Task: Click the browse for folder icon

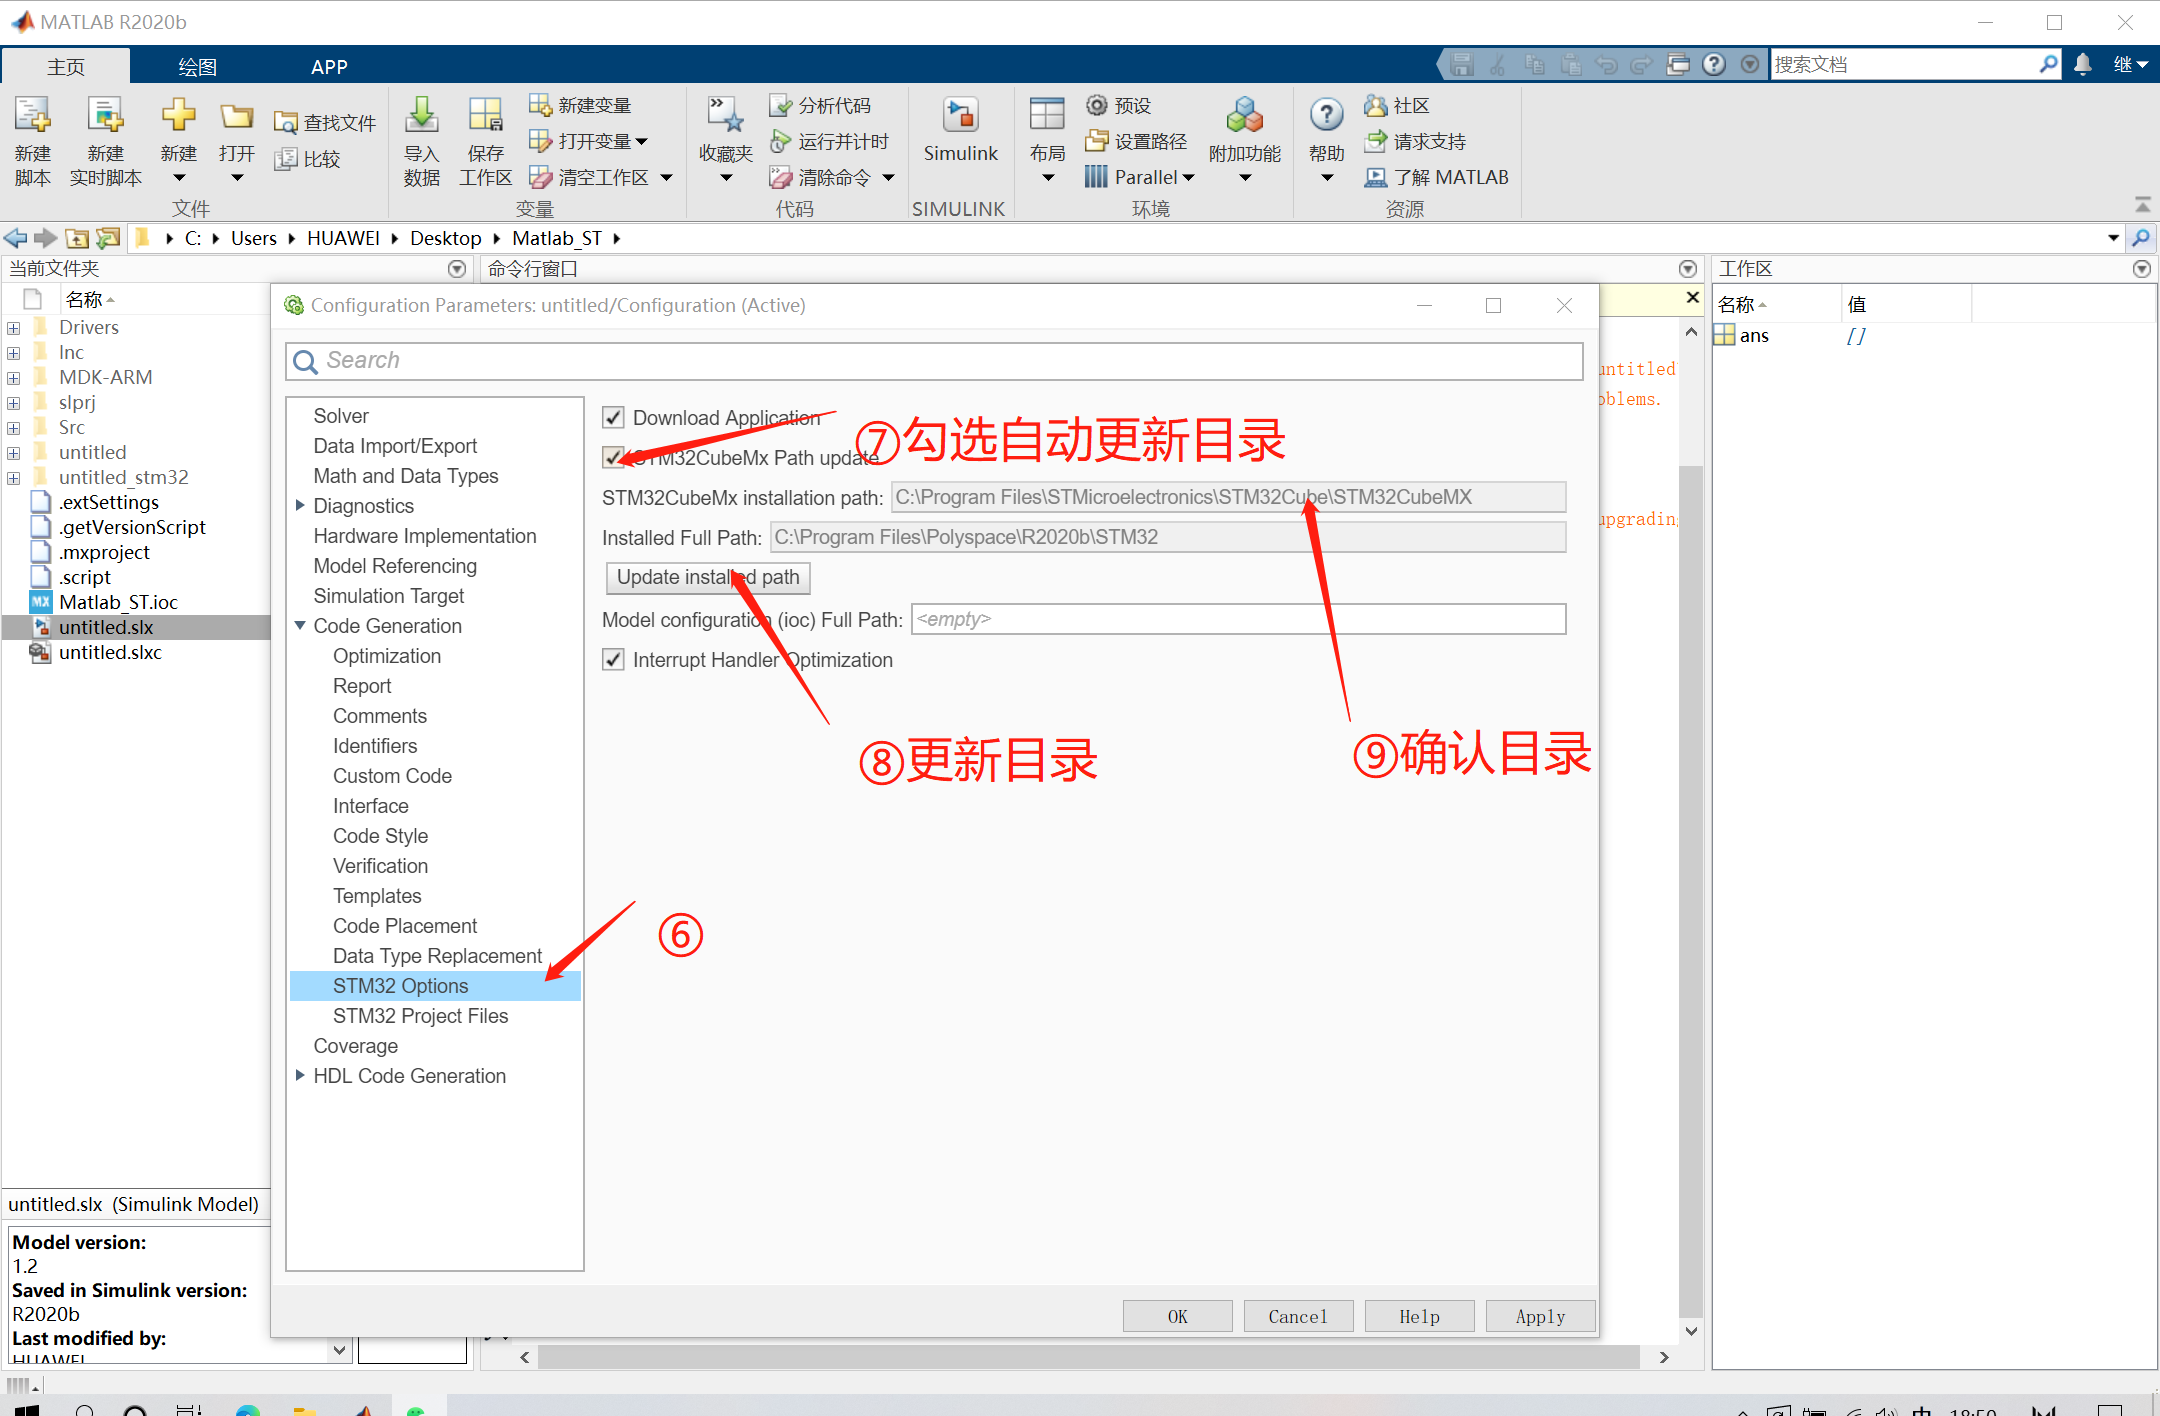Action: (108, 238)
